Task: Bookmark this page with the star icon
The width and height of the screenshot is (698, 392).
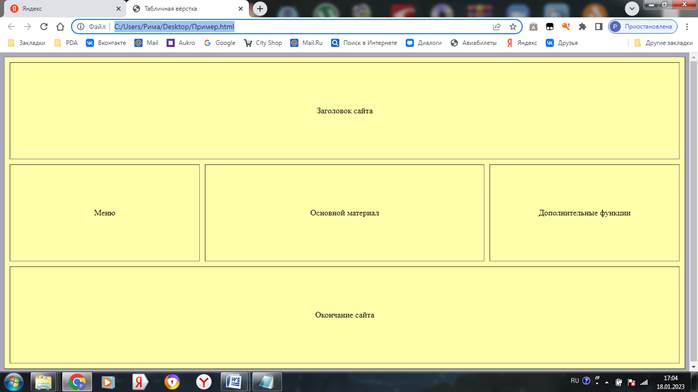Action: [x=513, y=27]
